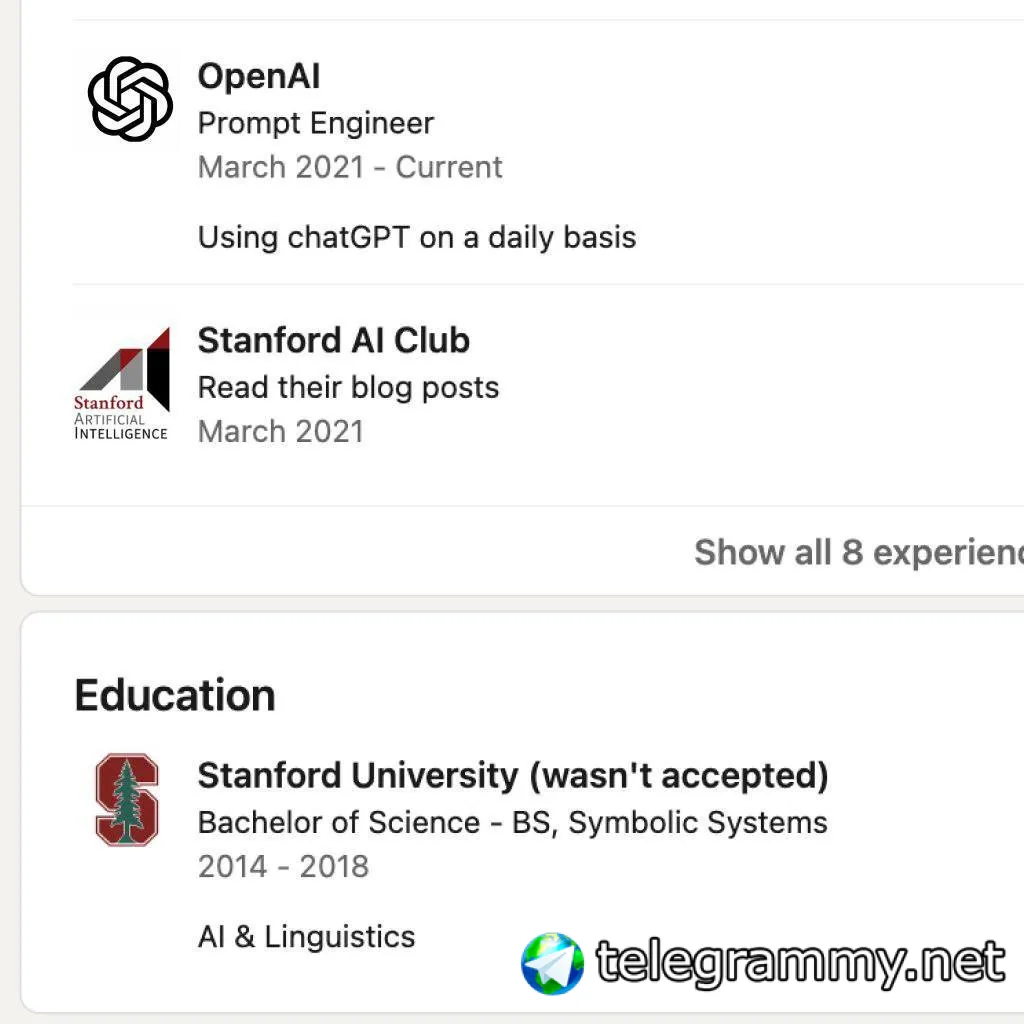Click the Stanford University tree logo
The width and height of the screenshot is (1024, 1024).
click(126, 800)
